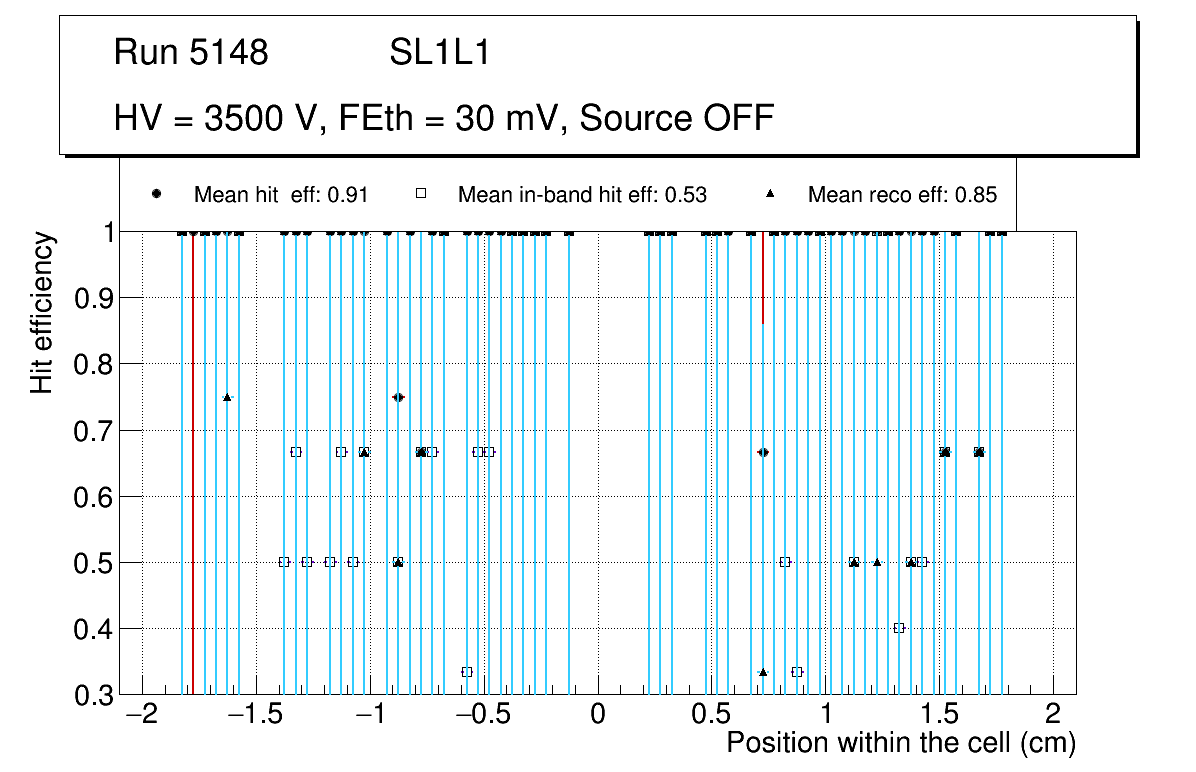Click the '0' tick label on the x-axis
Screen dimensions: 1196x772
[x=597, y=714]
